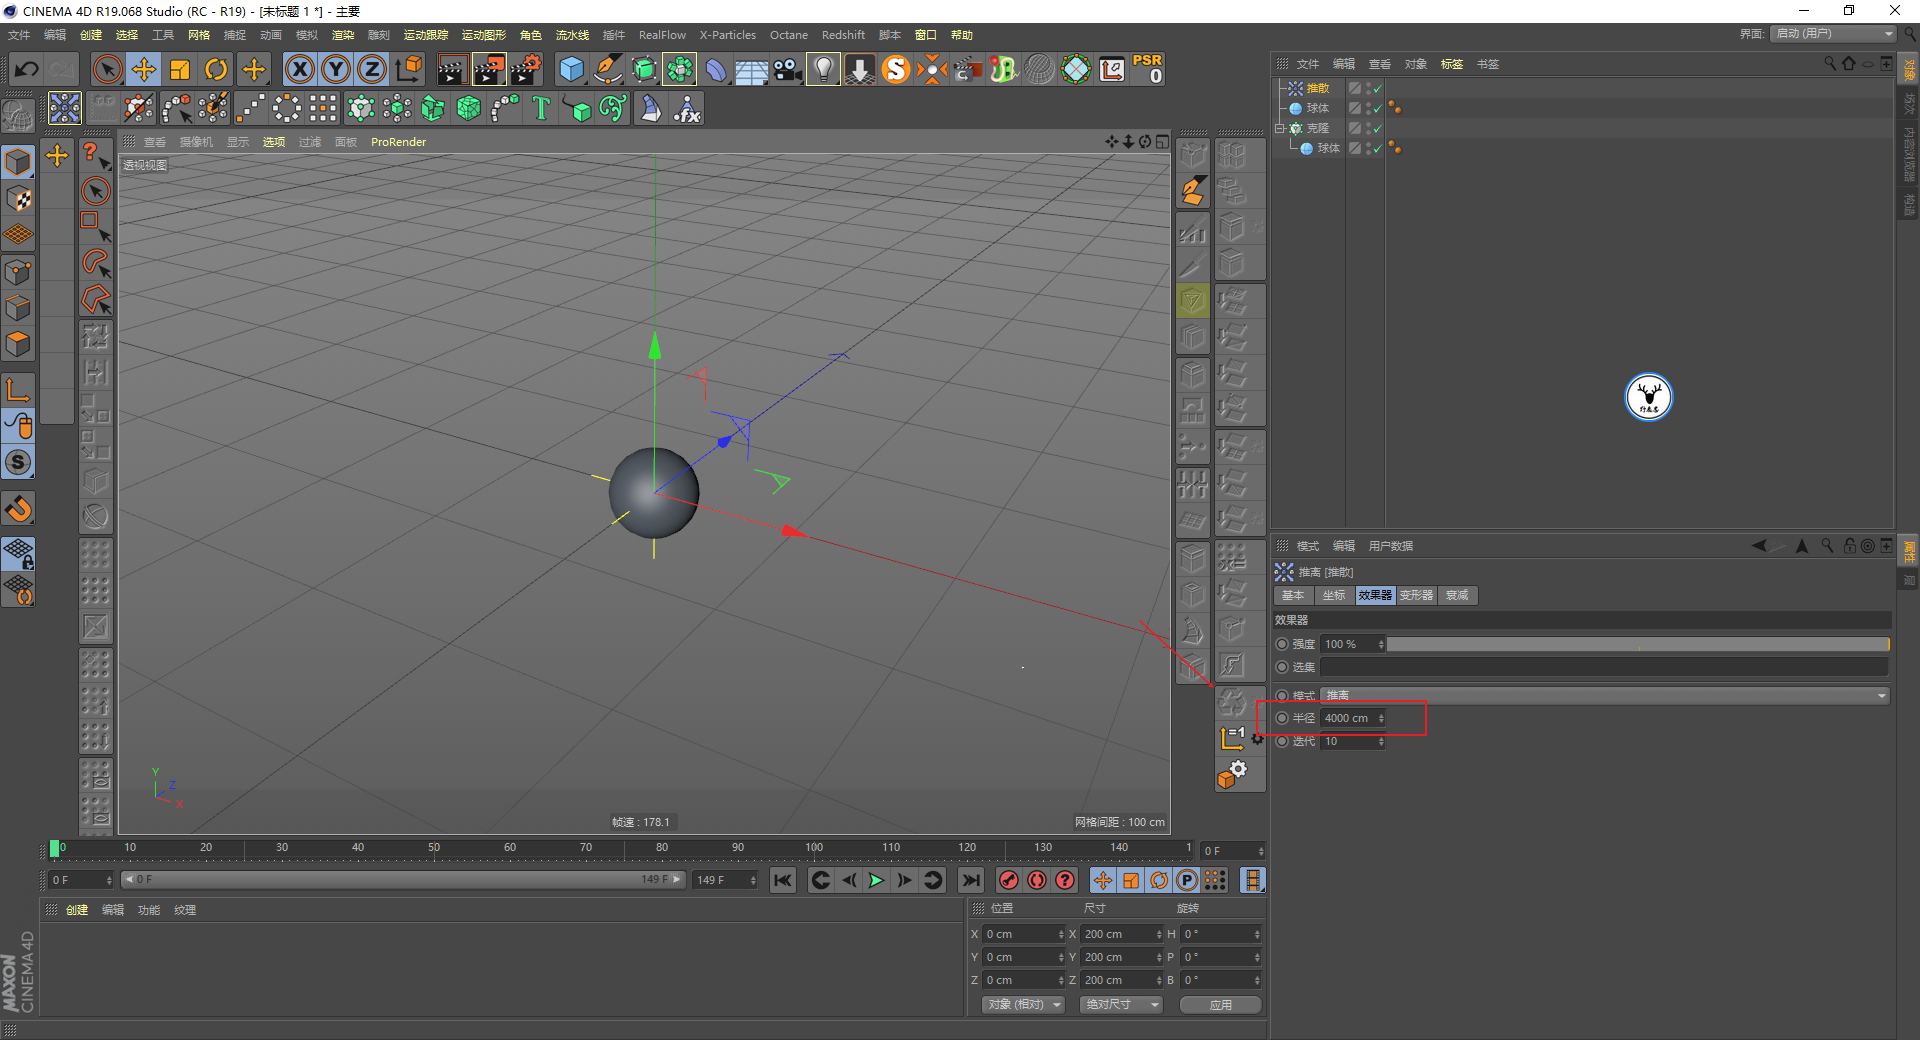
Task: Click the 强度 percentage stepper arrows
Action: click(1381, 644)
